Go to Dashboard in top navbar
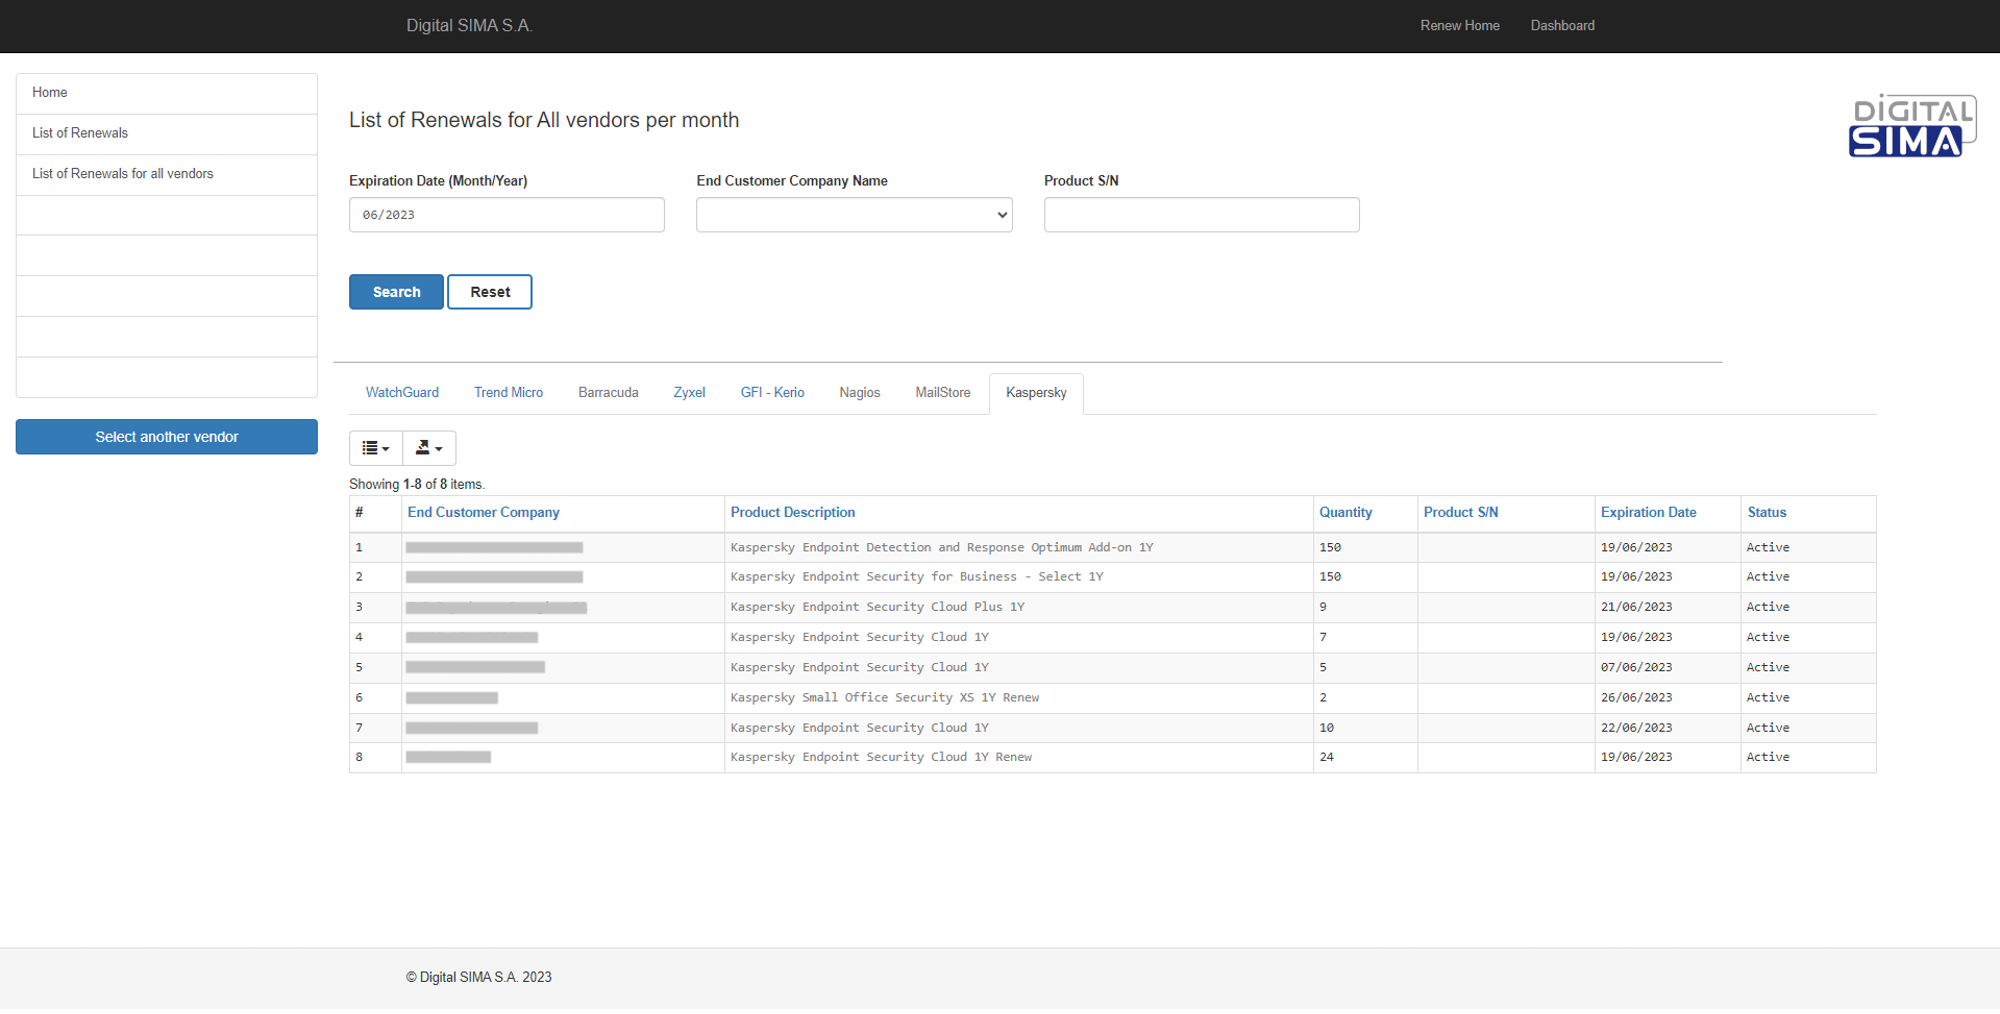2000x1014 pixels. tap(1562, 26)
